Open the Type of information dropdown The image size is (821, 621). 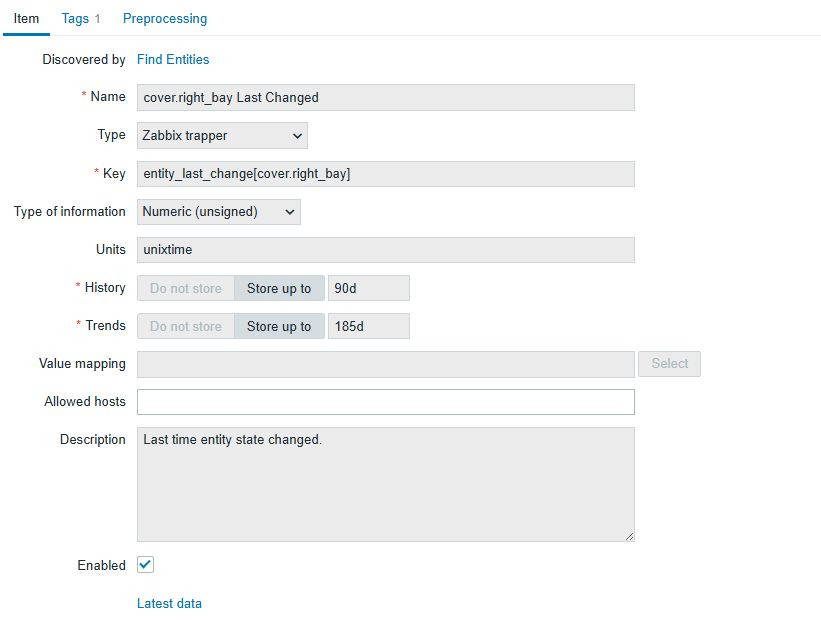218,211
